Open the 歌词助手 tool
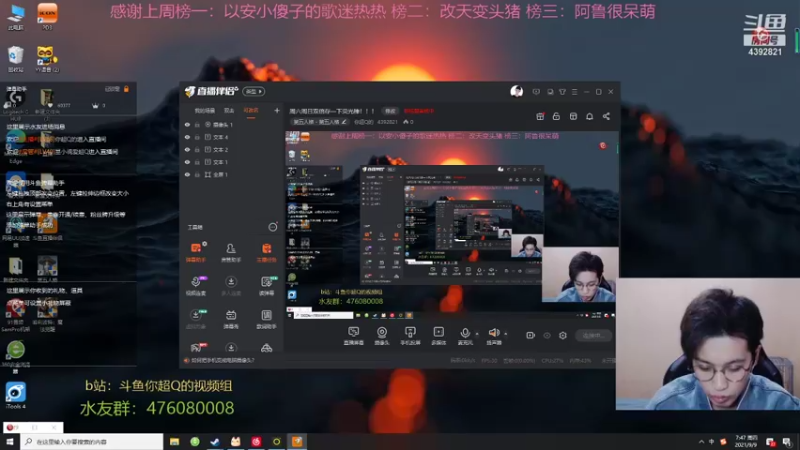 pyautogui.click(x=266, y=319)
